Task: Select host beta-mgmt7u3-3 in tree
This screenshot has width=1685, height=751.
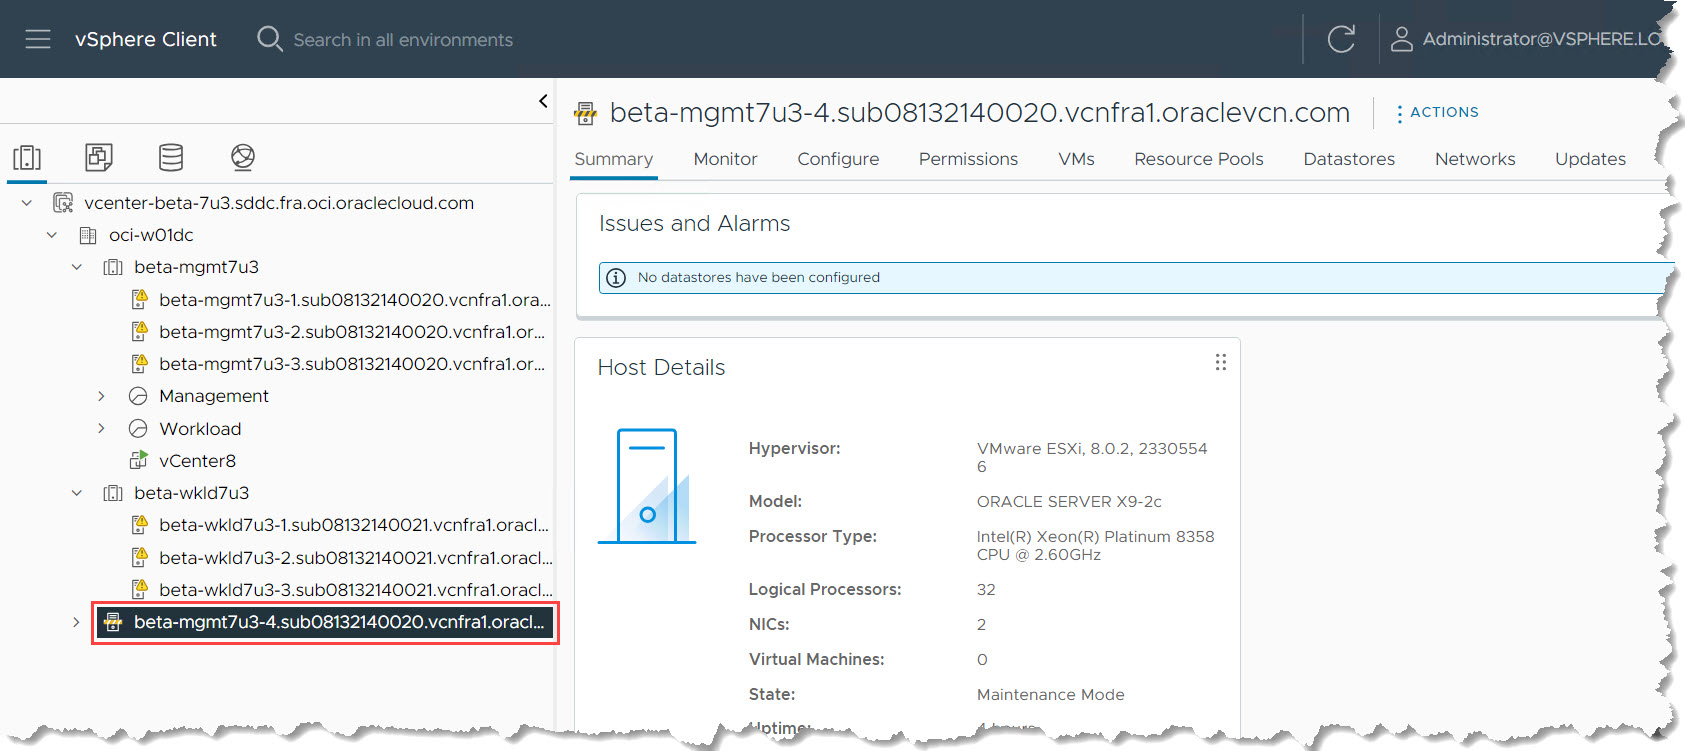Action: coord(352,363)
